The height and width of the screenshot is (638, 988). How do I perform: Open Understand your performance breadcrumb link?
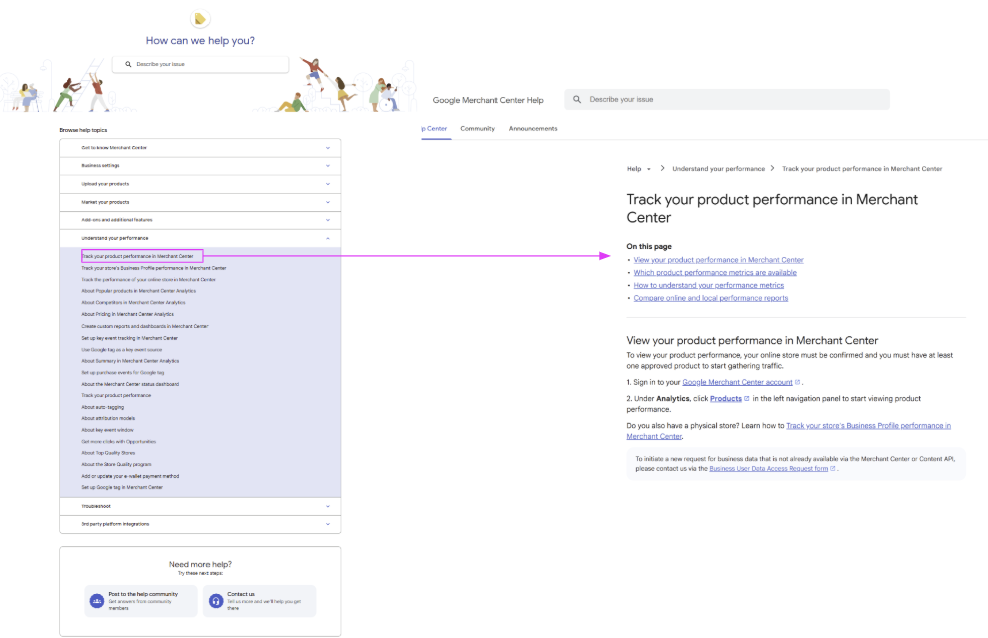click(x=718, y=169)
